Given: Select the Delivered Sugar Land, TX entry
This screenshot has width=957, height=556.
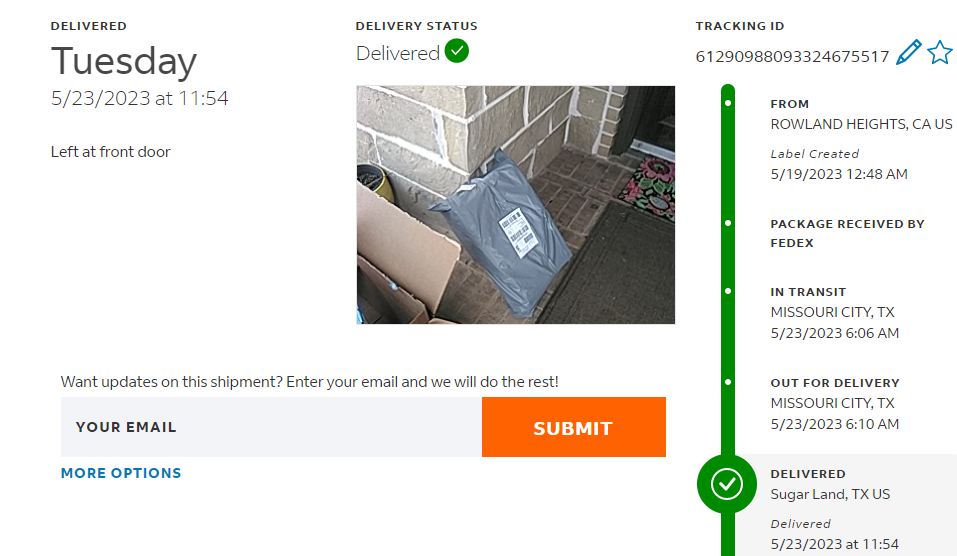Looking at the screenshot, I should tap(830, 494).
